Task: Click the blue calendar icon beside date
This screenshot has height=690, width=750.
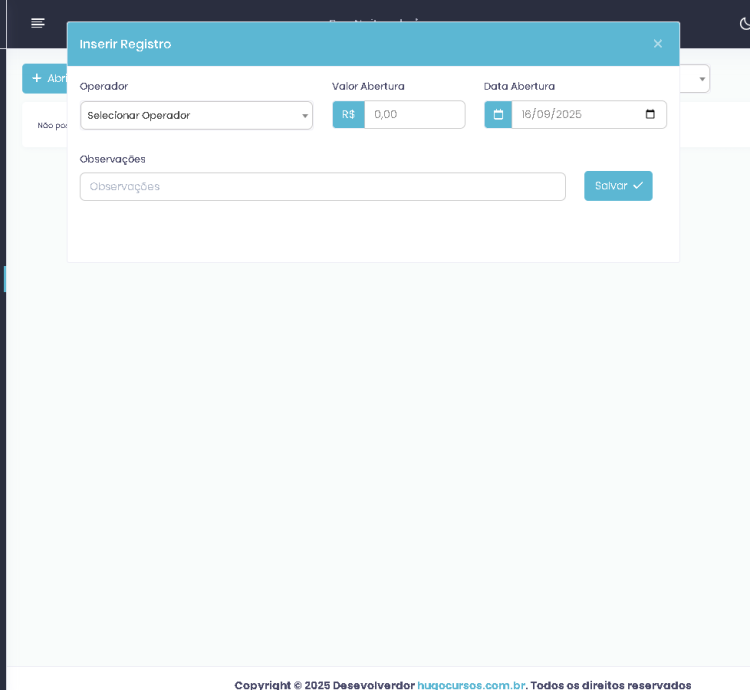Action: coord(498,115)
